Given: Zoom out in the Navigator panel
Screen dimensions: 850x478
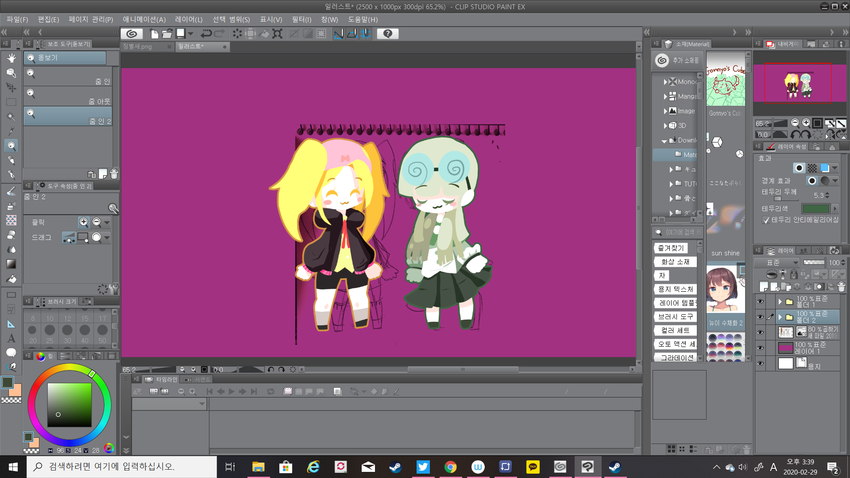Looking at the screenshot, I should point(795,123).
